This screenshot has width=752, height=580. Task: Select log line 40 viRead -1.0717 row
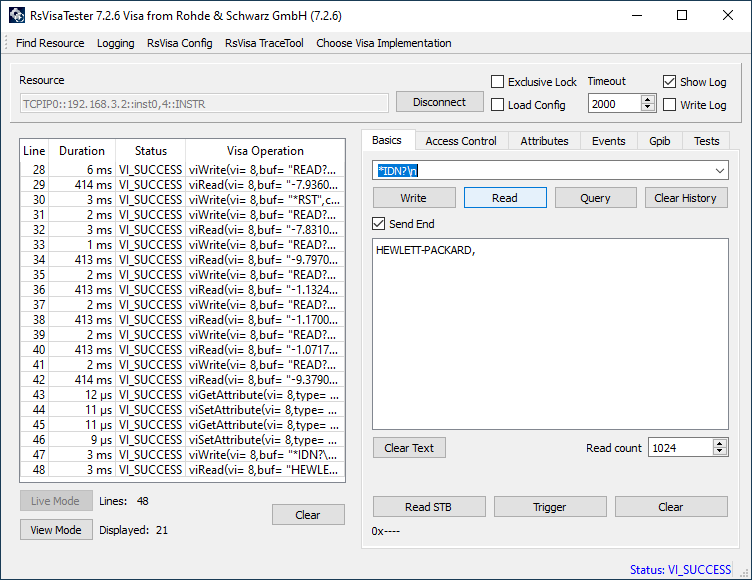182,349
